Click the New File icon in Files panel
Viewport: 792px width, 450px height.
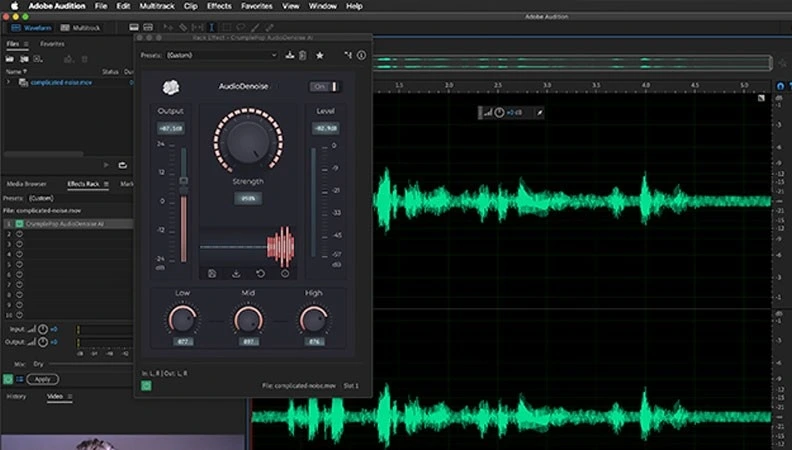pyautogui.click(x=38, y=59)
